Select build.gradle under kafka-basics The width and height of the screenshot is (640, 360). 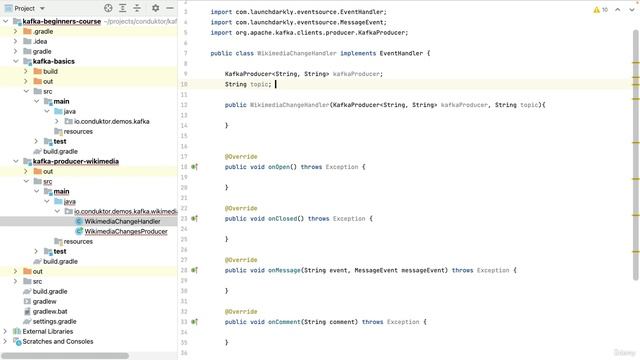(60, 151)
